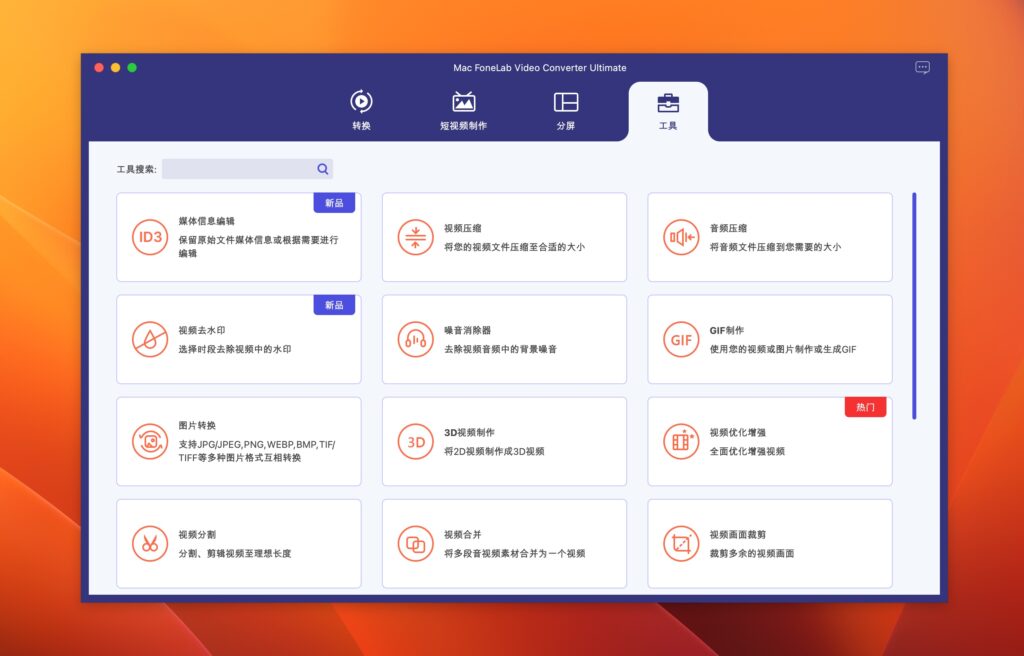Open the feedback icon in the title bar
Viewport: 1024px width, 656px height.
pyautogui.click(x=921, y=67)
